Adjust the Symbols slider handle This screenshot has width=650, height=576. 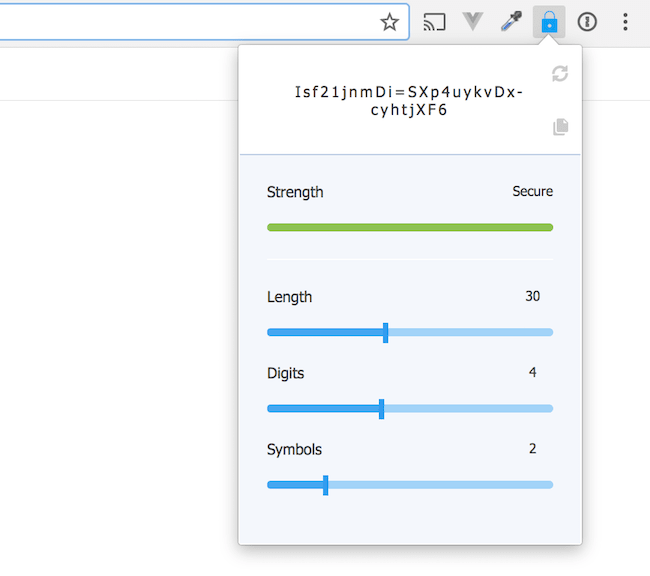pos(325,485)
